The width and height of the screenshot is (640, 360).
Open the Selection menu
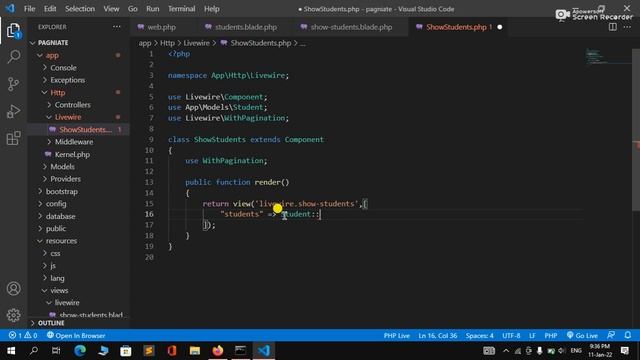(80, 9)
